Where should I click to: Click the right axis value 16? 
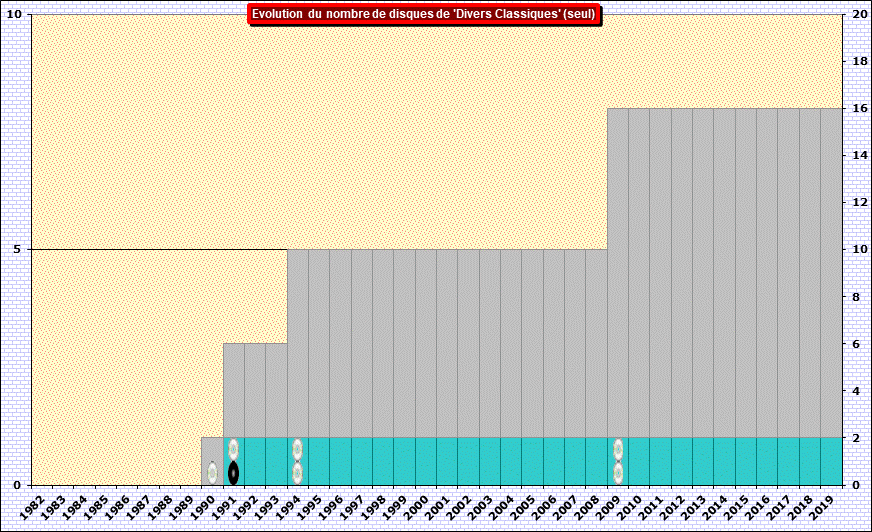click(859, 108)
